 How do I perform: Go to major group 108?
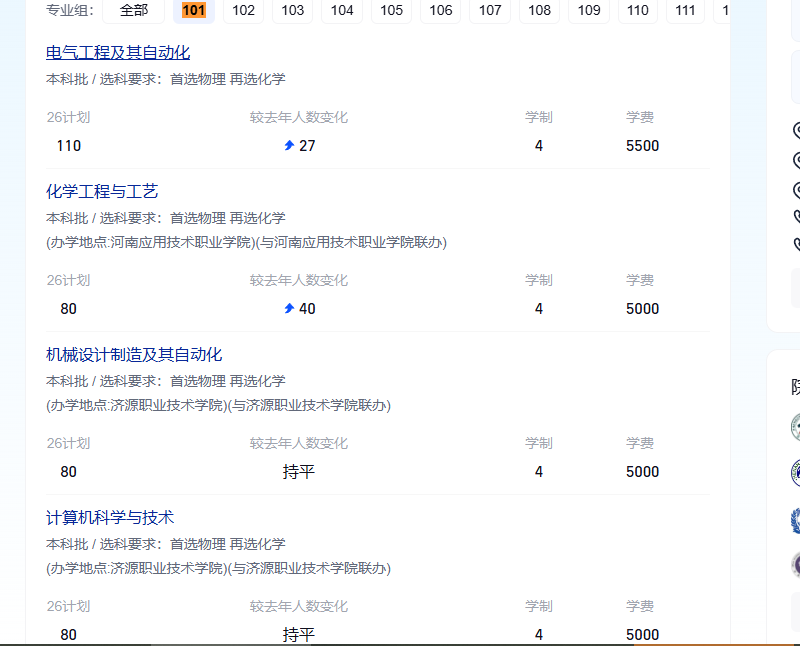(x=539, y=10)
